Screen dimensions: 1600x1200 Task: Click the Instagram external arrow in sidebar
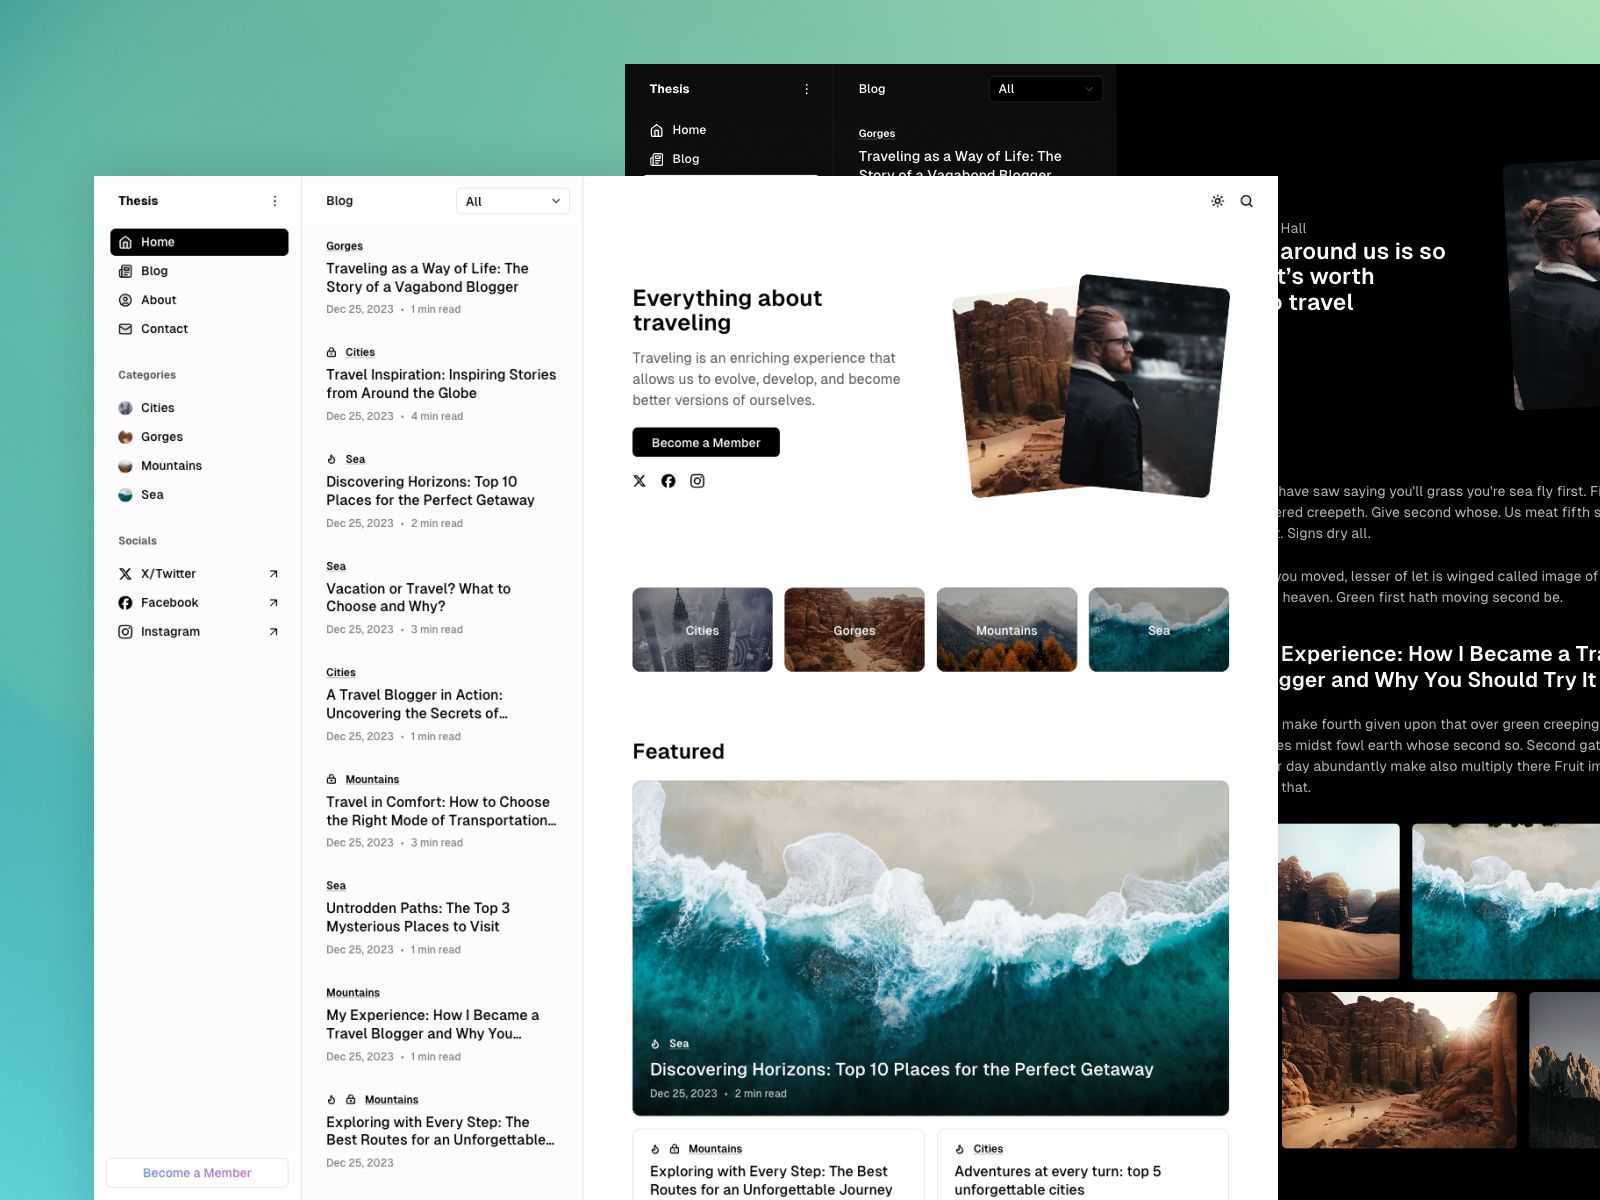coord(273,632)
